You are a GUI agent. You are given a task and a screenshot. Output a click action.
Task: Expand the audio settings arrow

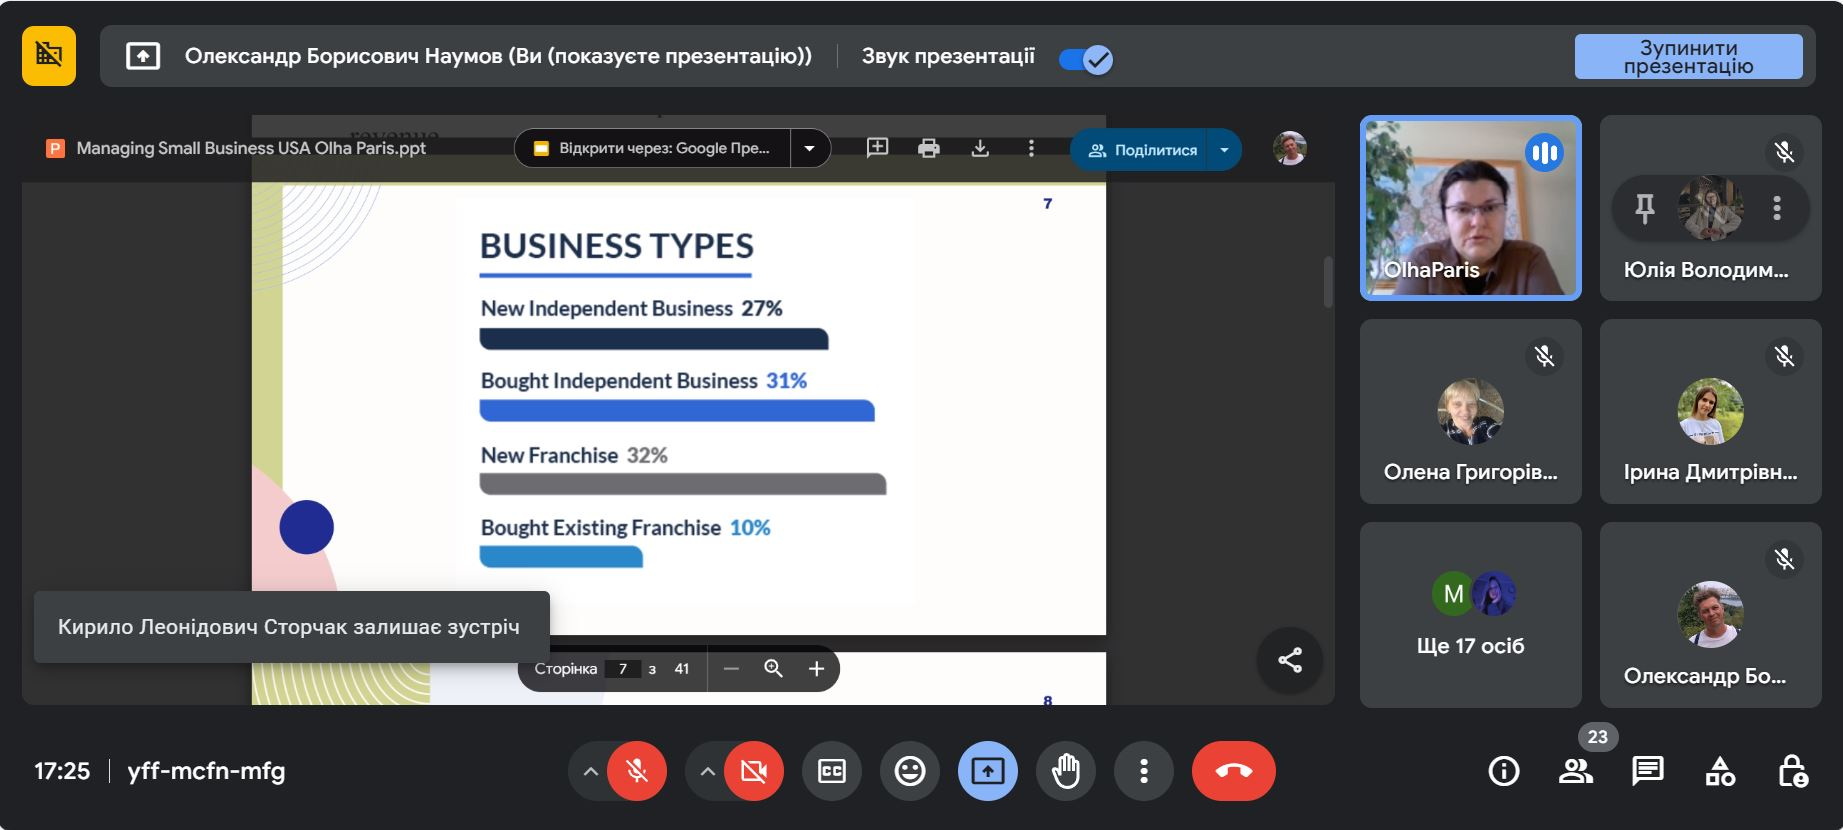coord(591,771)
